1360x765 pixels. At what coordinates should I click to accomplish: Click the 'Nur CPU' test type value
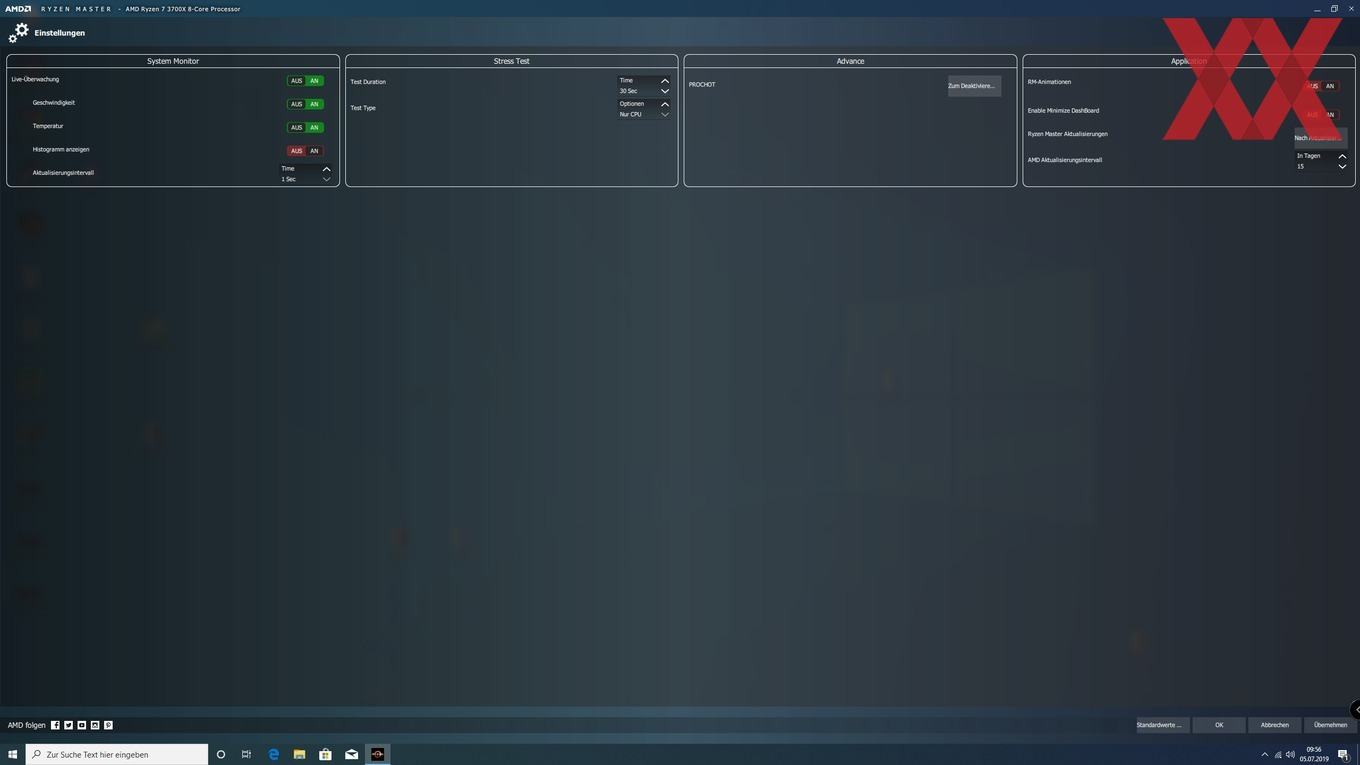pyautogui.click(x=630, y=114)
